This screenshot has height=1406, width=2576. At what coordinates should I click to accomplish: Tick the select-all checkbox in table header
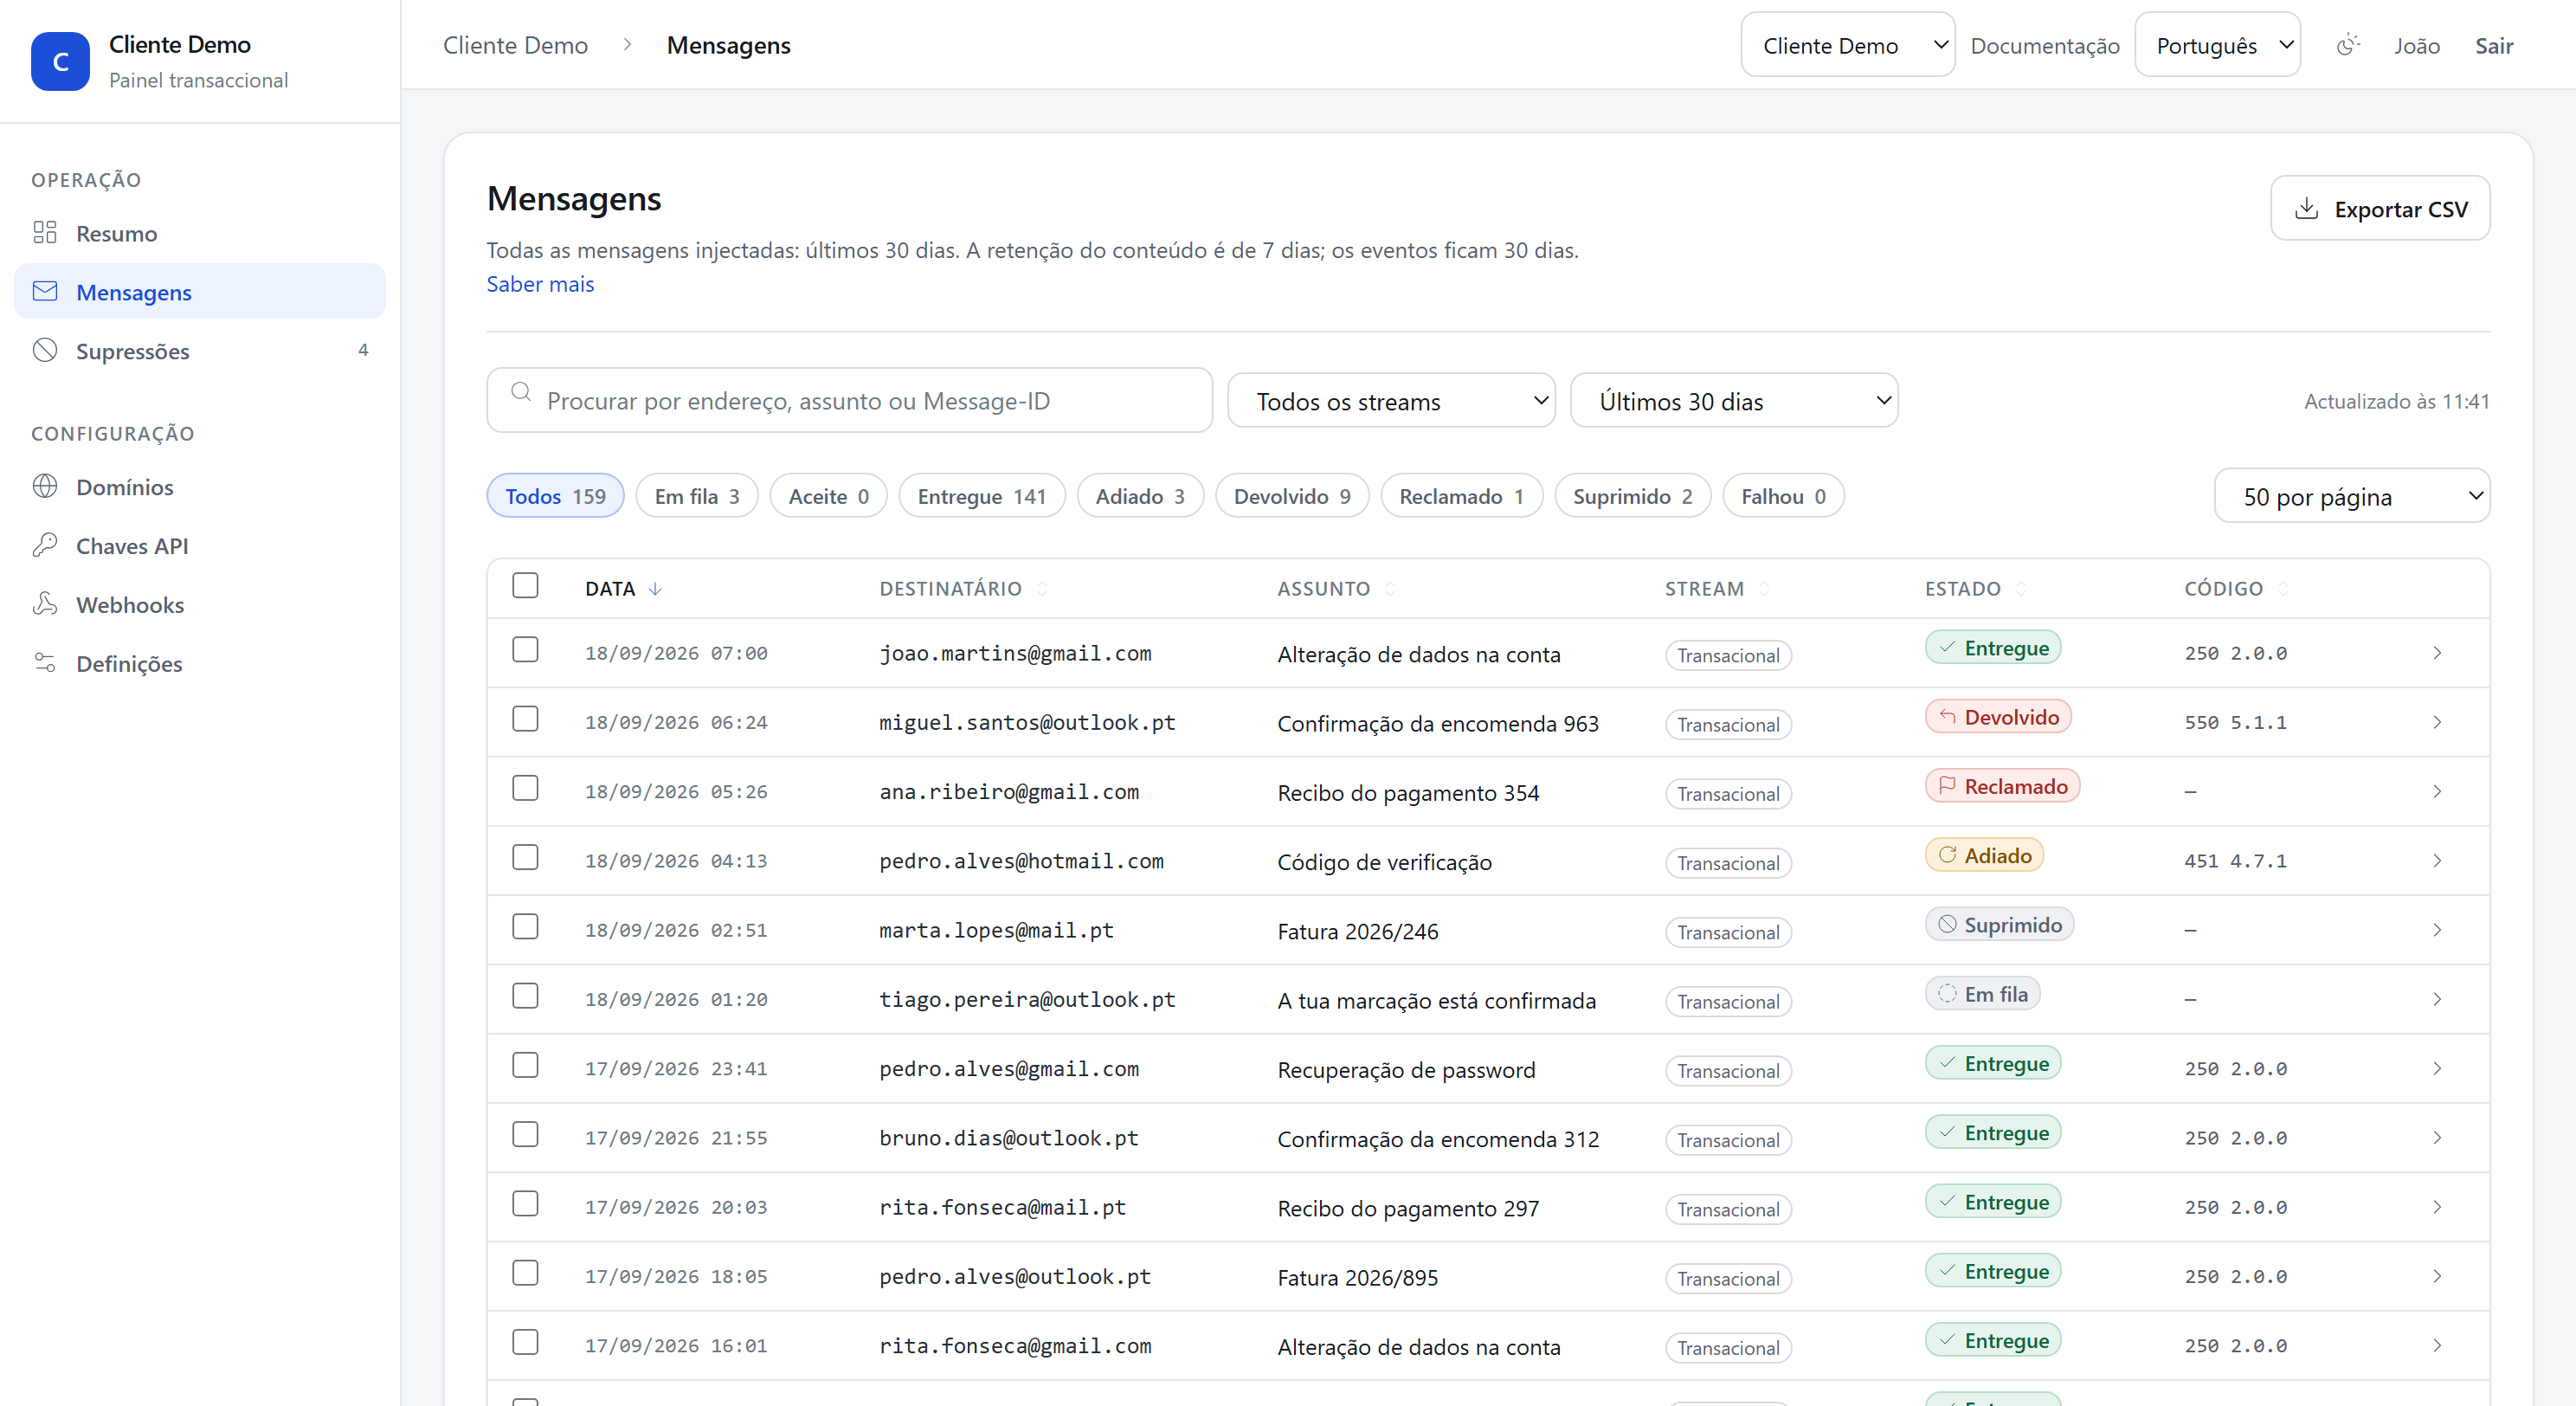[x=525, y=585]
